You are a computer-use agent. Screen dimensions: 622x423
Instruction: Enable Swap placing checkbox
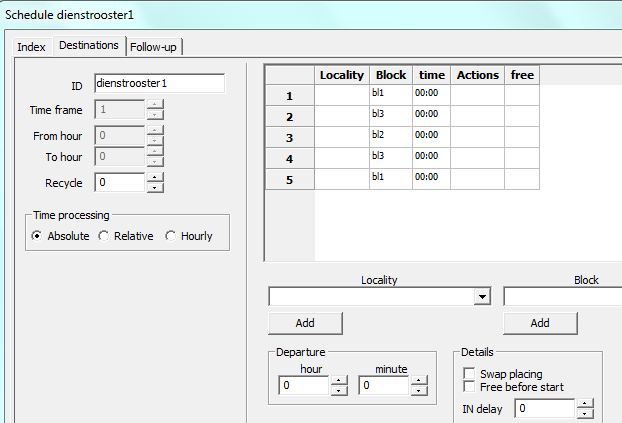pyautogui.click(x=470, y=373)
